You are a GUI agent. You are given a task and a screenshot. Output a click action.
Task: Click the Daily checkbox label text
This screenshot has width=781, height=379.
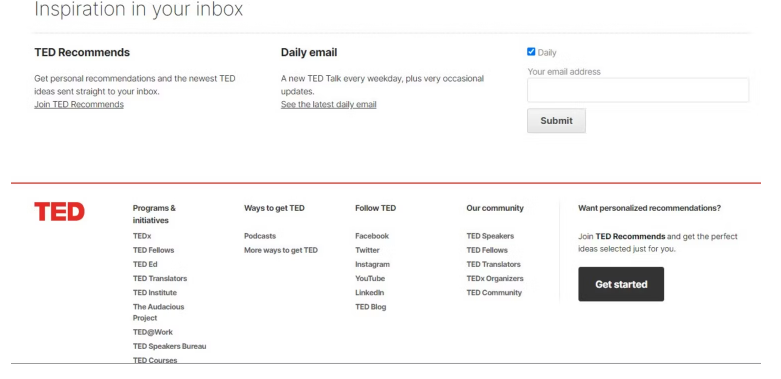click(547, 52)
